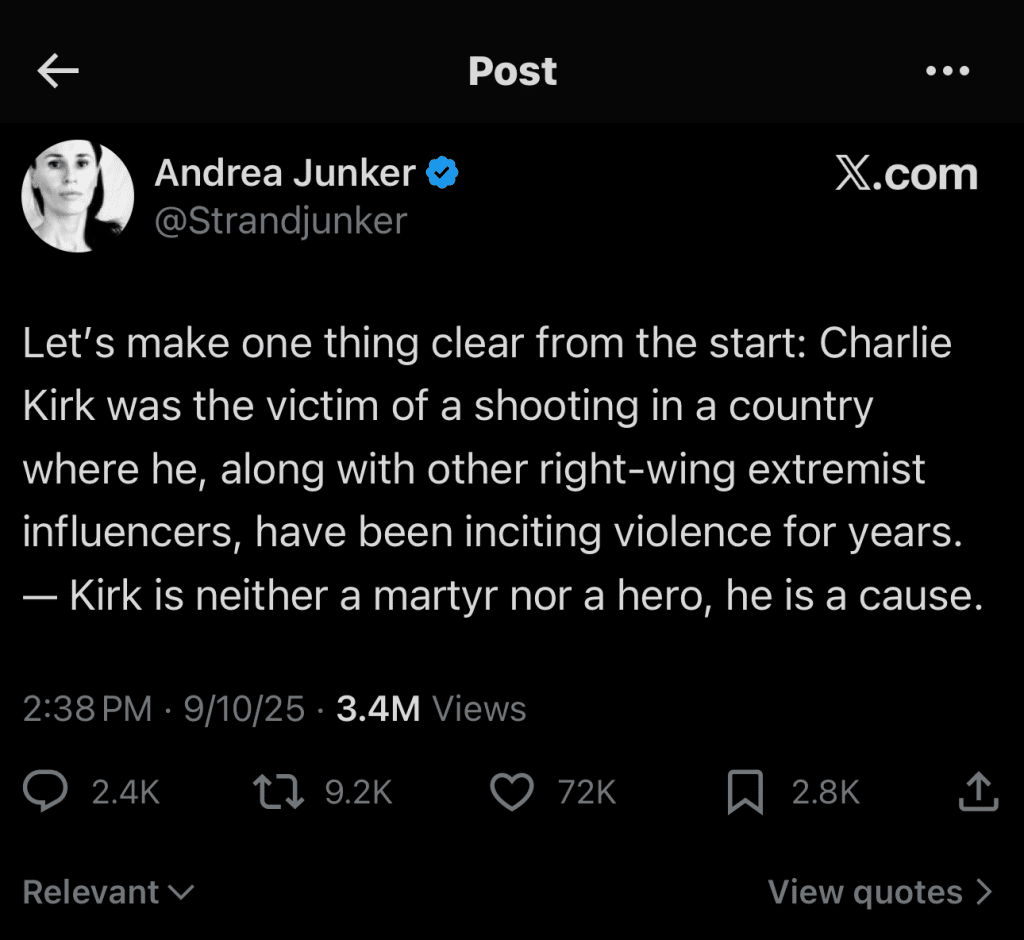
Task: Tap the Andrea Junker display name
Action: coord(285,174)
